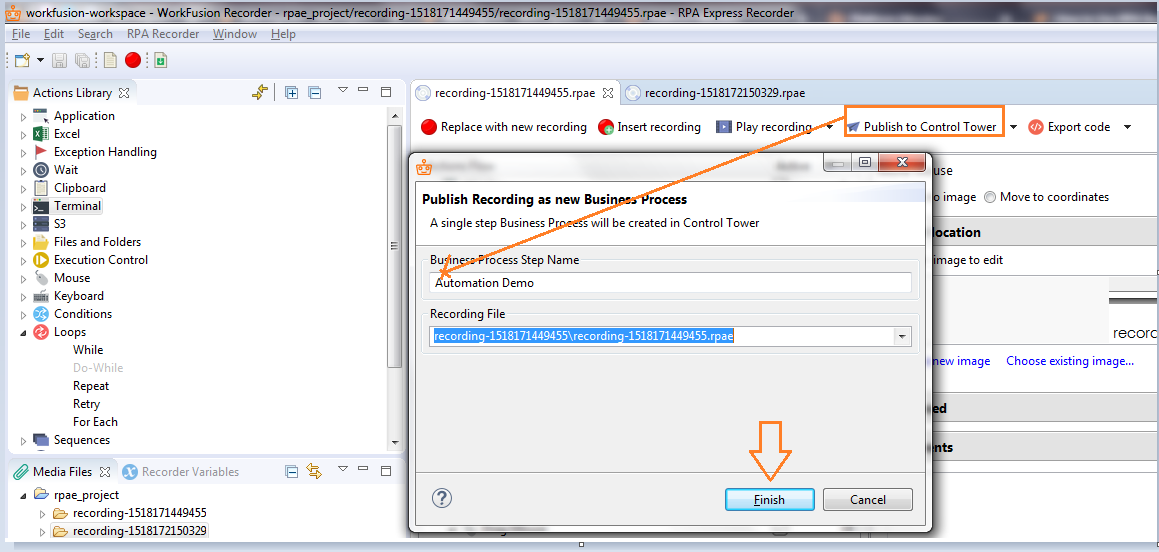
Task: Open the Edit menu
Action: coord(54,34)
